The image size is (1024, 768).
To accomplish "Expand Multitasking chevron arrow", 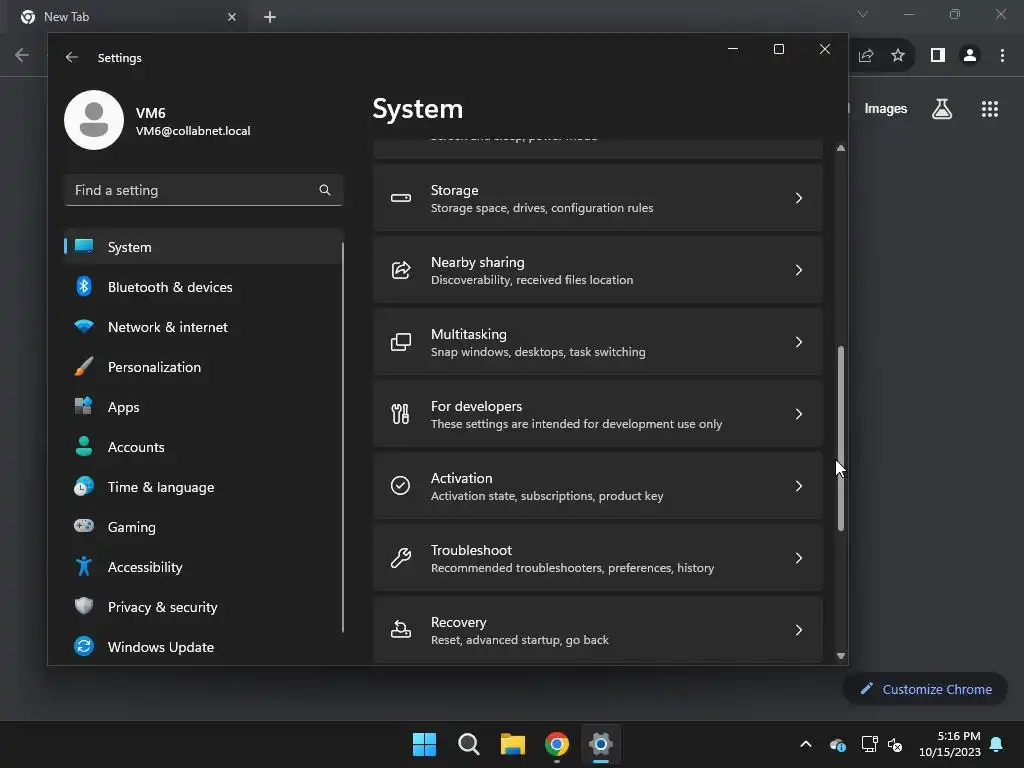I will click(799, 342).
